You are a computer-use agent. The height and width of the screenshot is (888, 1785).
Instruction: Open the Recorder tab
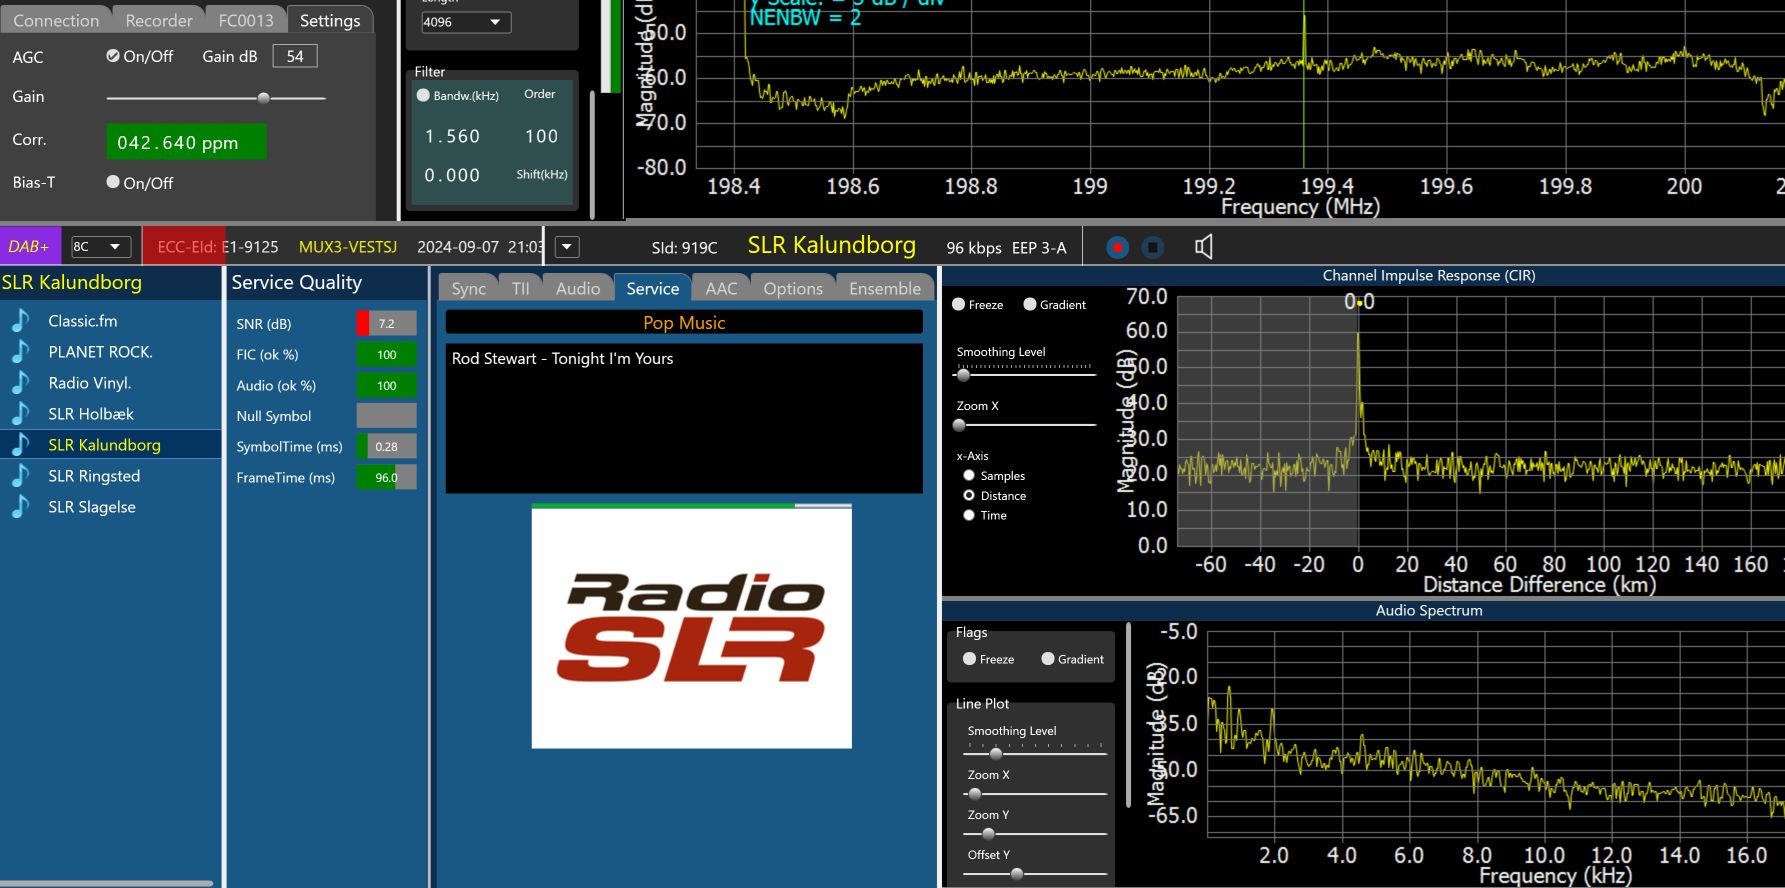pyautogui.click(x=158, y=20)
